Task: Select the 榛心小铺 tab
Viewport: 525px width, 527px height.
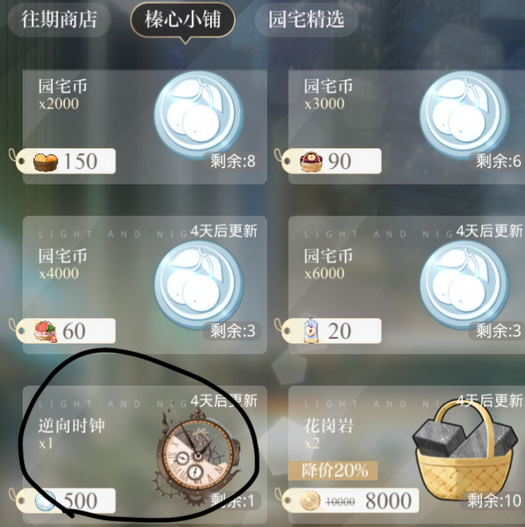Action: 183,19
